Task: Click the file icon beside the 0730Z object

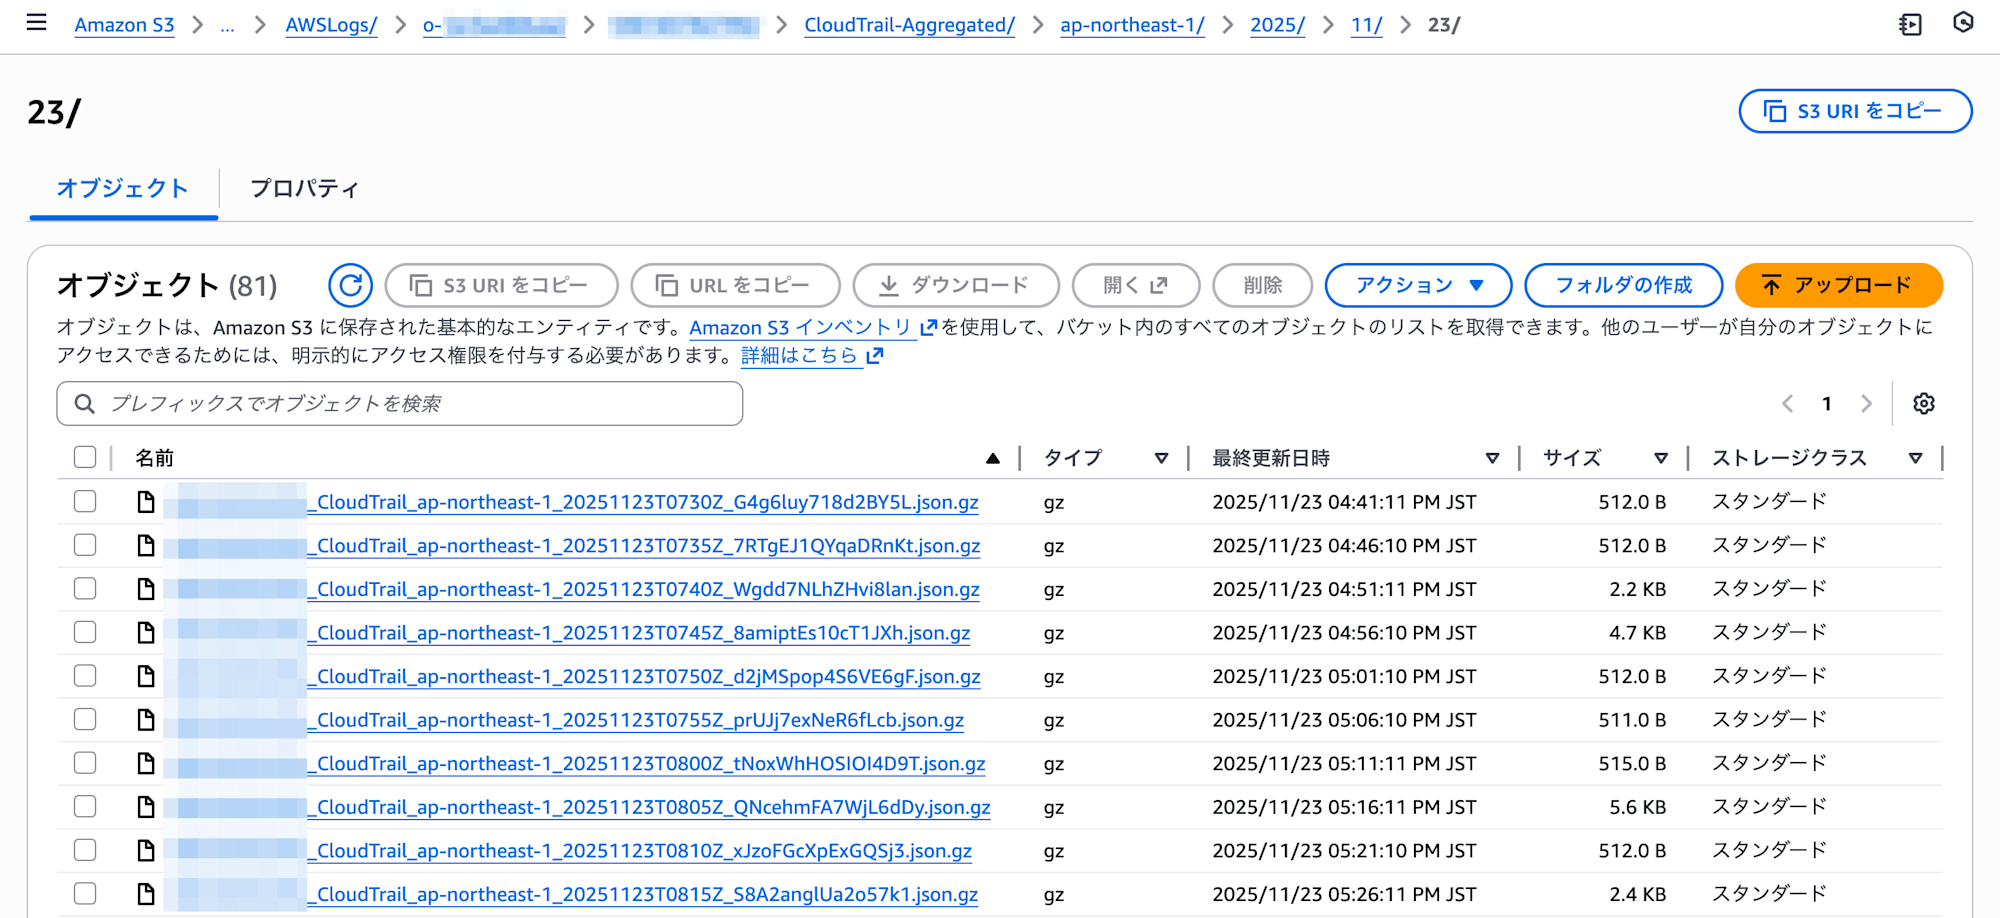Action: tap(146, 501)
